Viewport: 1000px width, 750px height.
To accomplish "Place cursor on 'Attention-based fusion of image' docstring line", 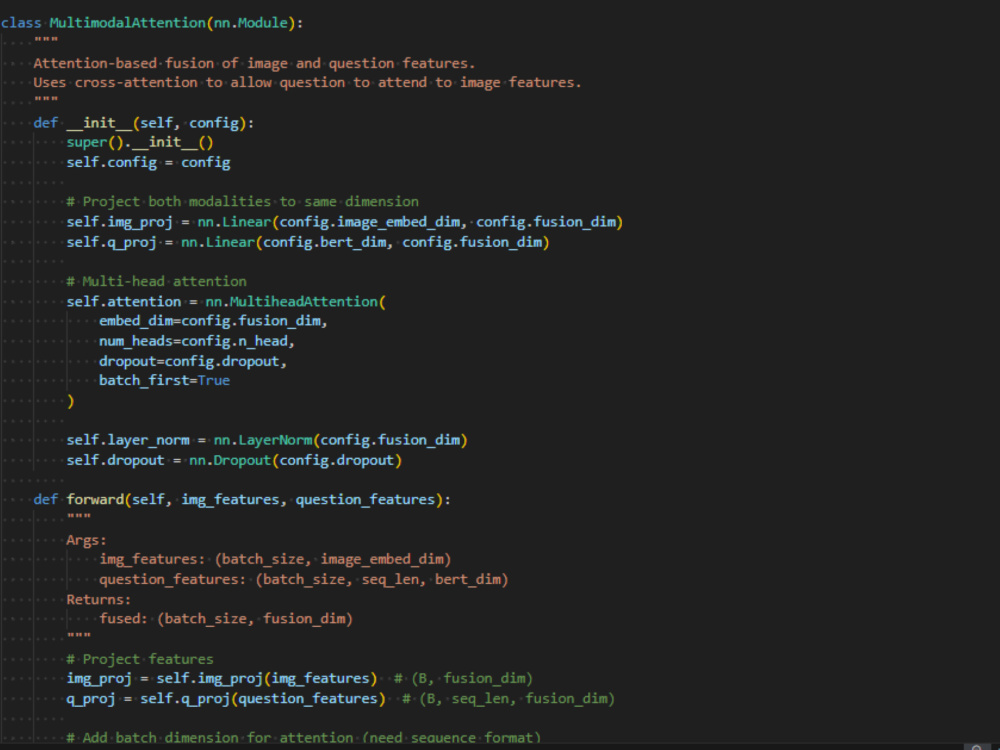I will 254,63.
